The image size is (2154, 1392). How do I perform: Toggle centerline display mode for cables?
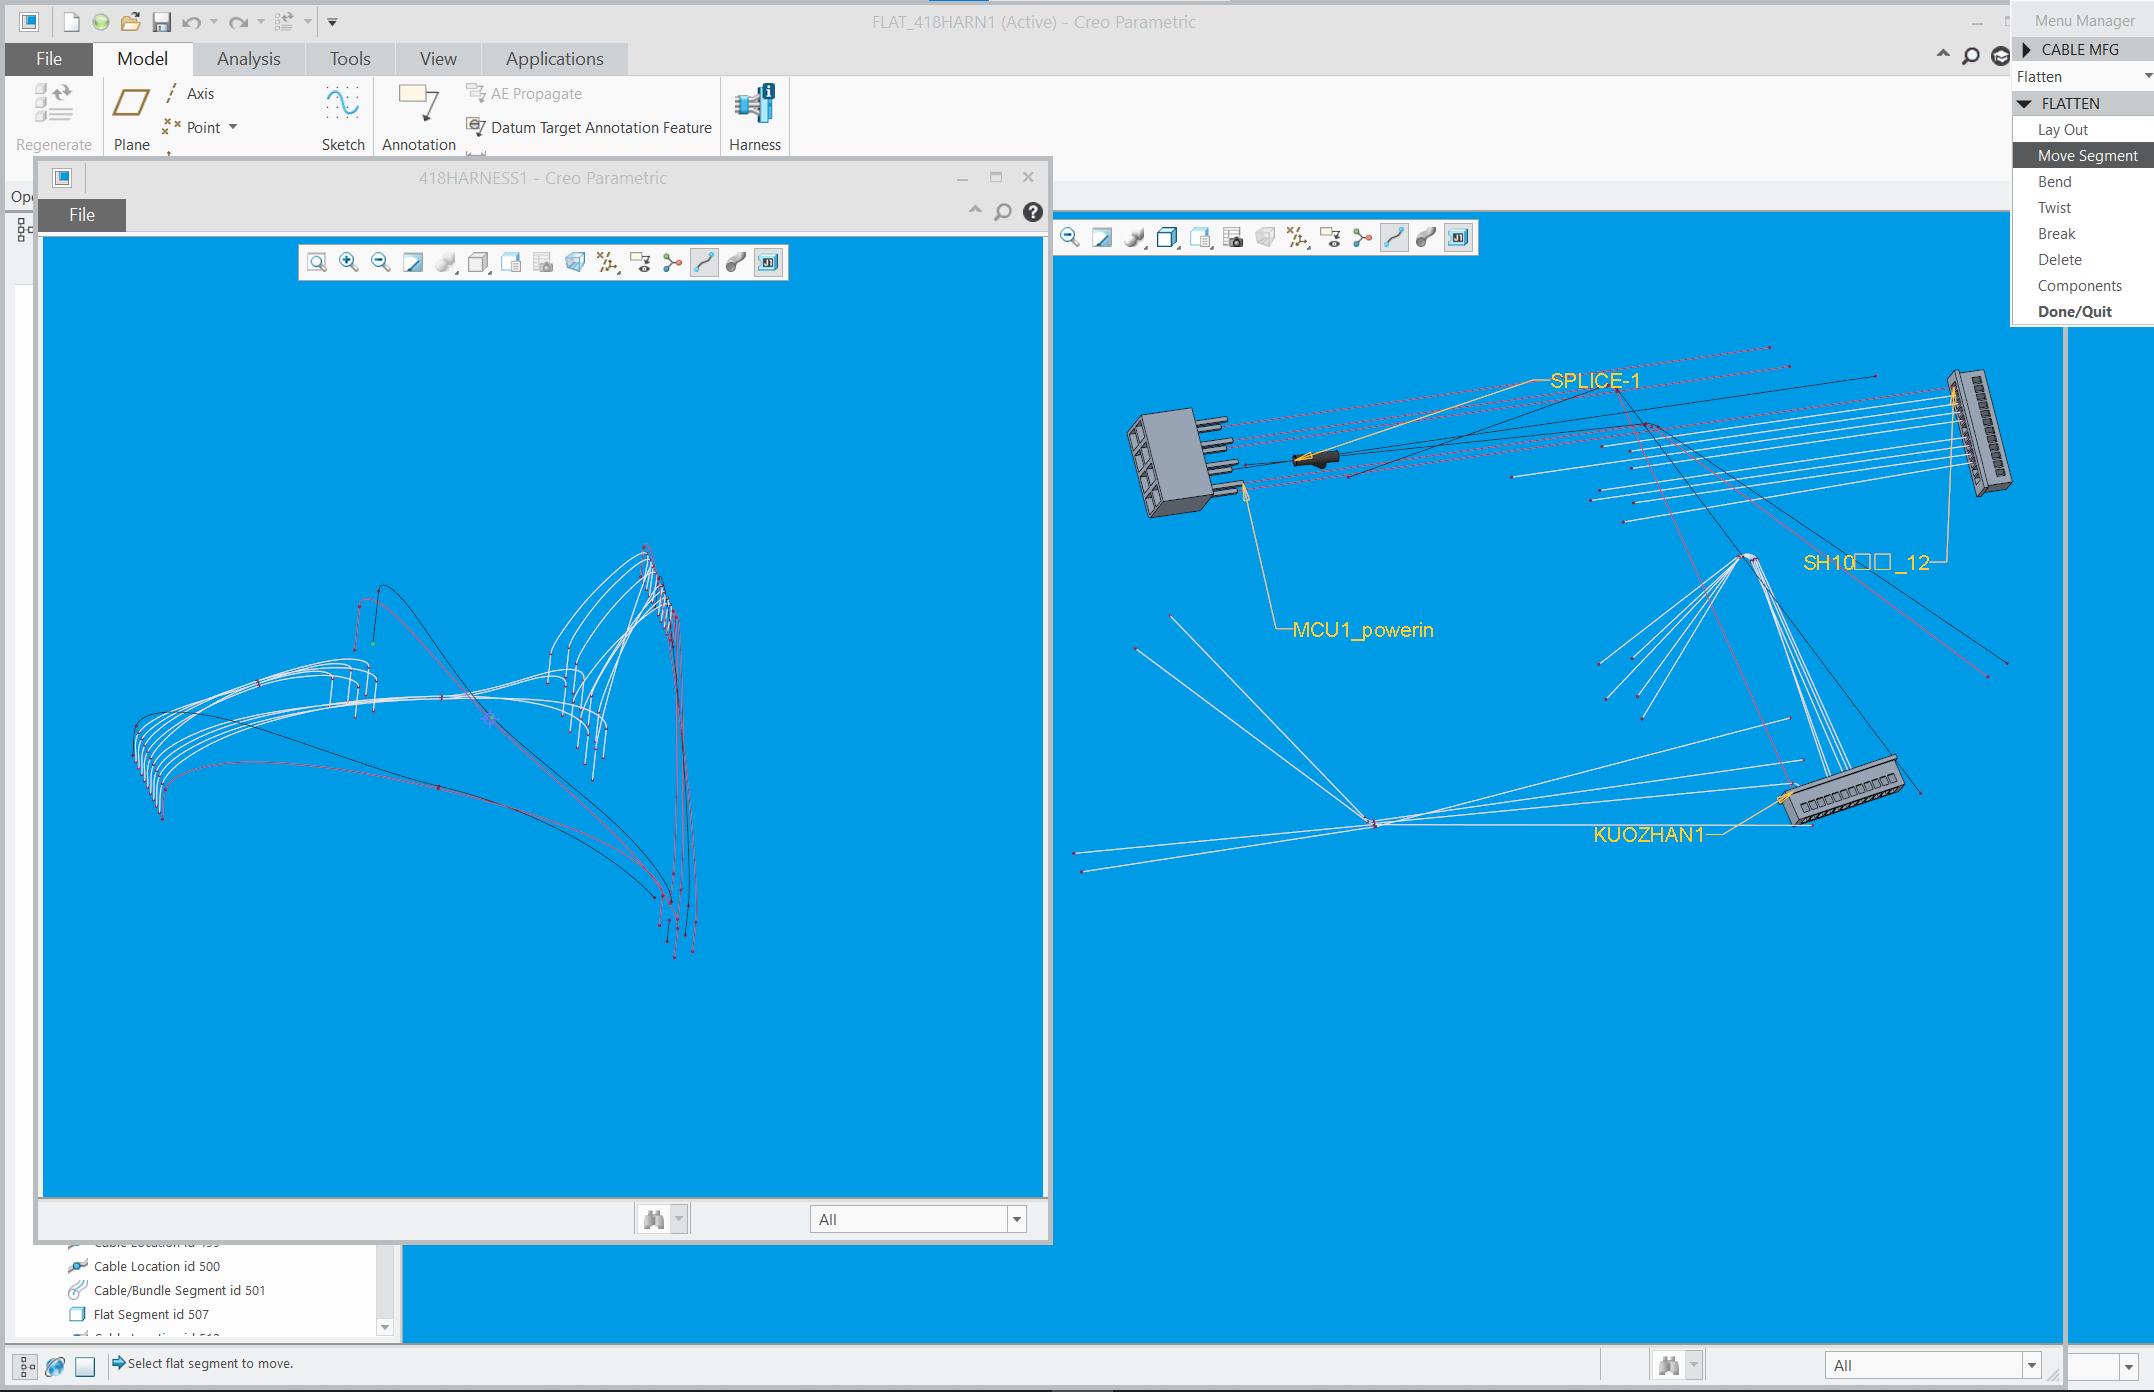point(704,262)
